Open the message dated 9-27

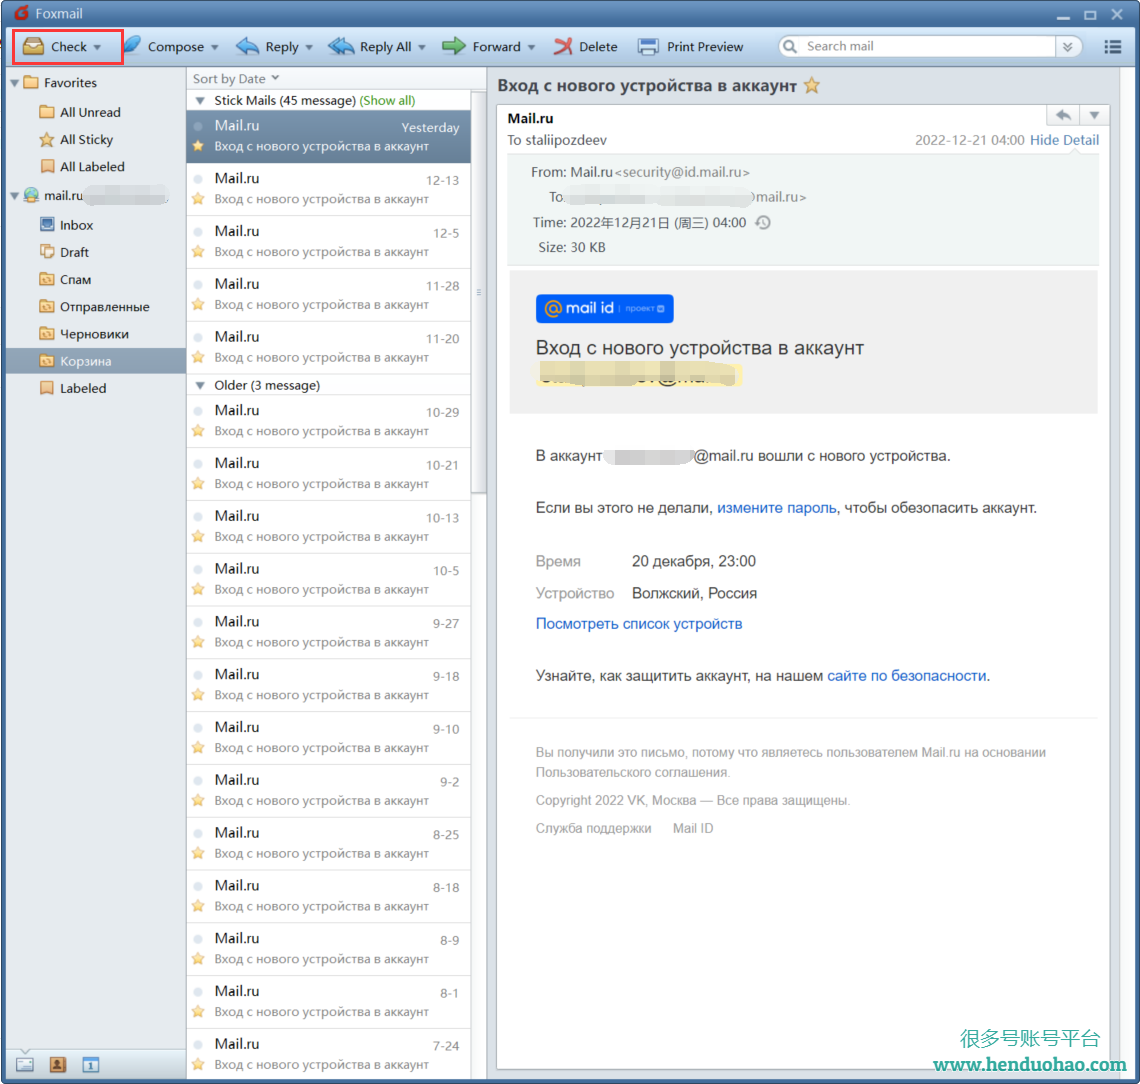329,632
